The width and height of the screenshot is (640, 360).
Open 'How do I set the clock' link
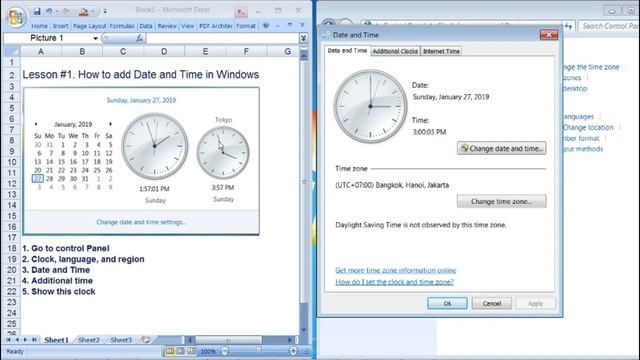pyautogui.click(x=394, y=282)
